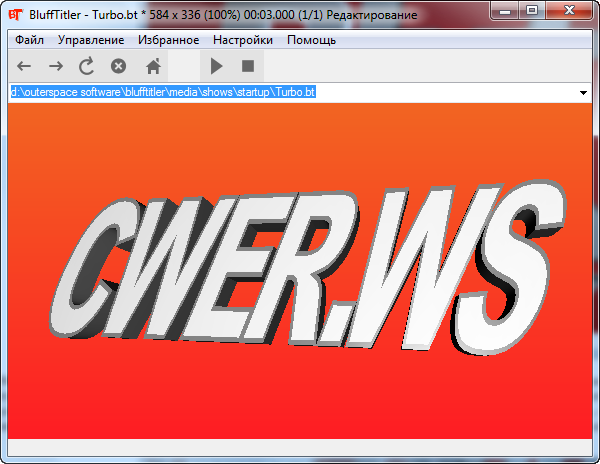Image resolution: width=600 pixels, height=464 pixels.
Task: Click the Back arrow in the toolbar
Action: click(24, 66)
